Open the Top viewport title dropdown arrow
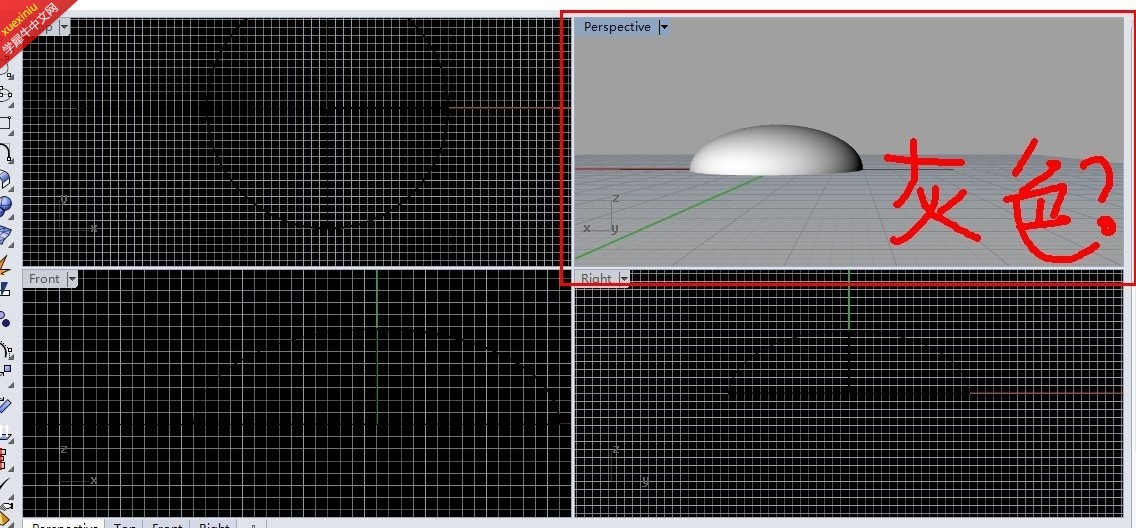Viewport: 1136px width, 528px height. click(65, 27)
